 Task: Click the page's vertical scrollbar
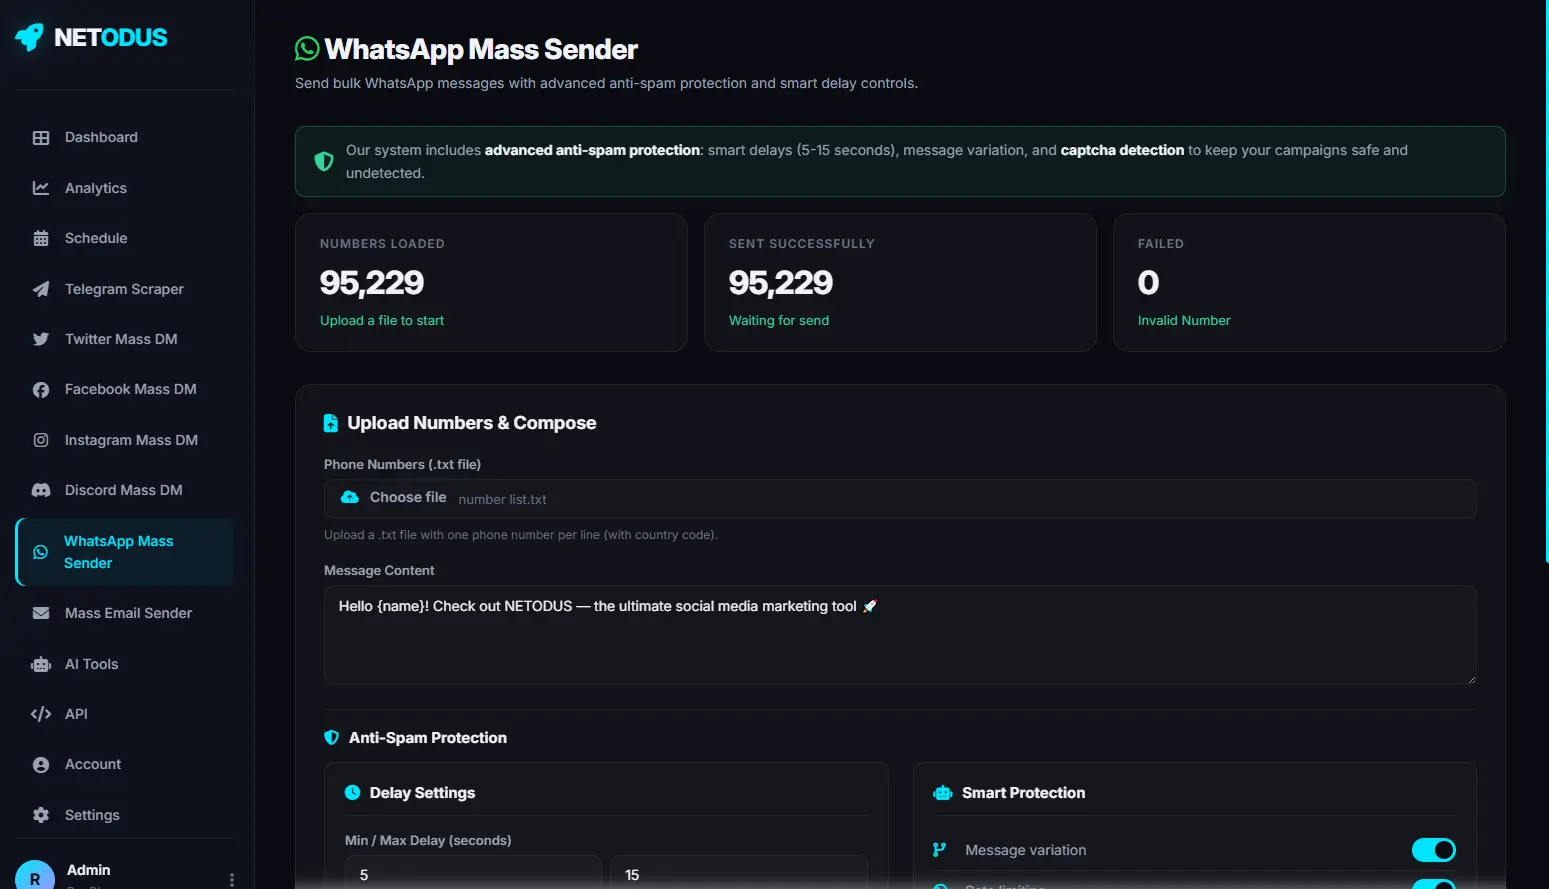(1546, 280)
